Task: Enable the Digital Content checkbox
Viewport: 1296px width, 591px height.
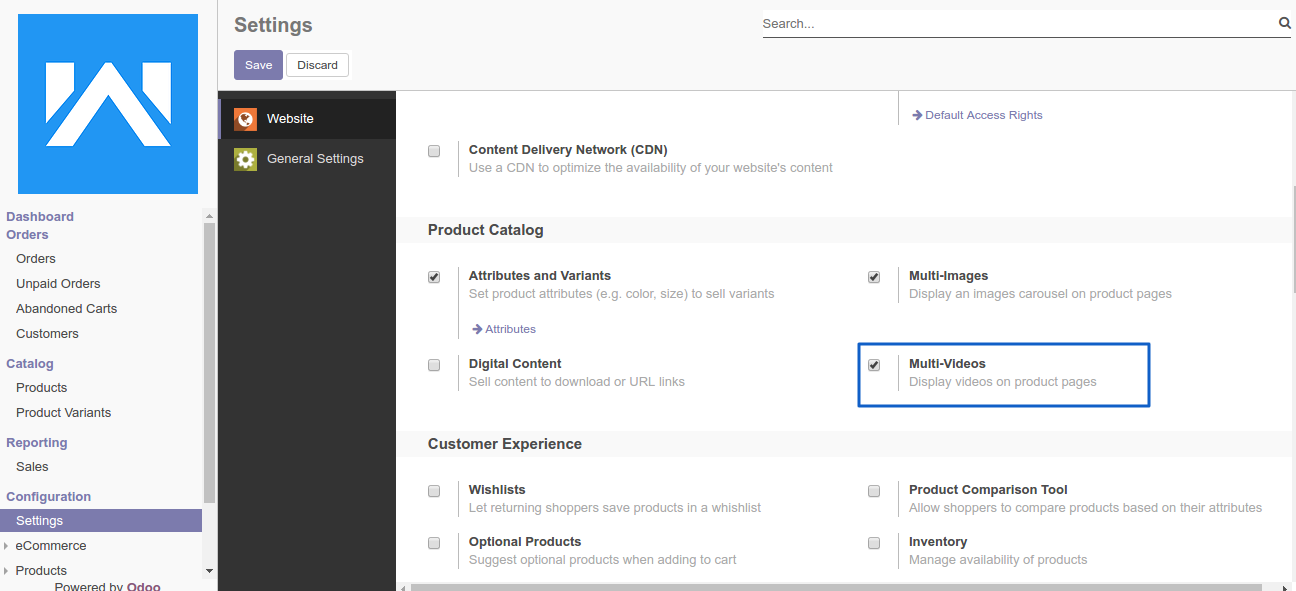Action: pyautogui.click(x=434, y=365)
